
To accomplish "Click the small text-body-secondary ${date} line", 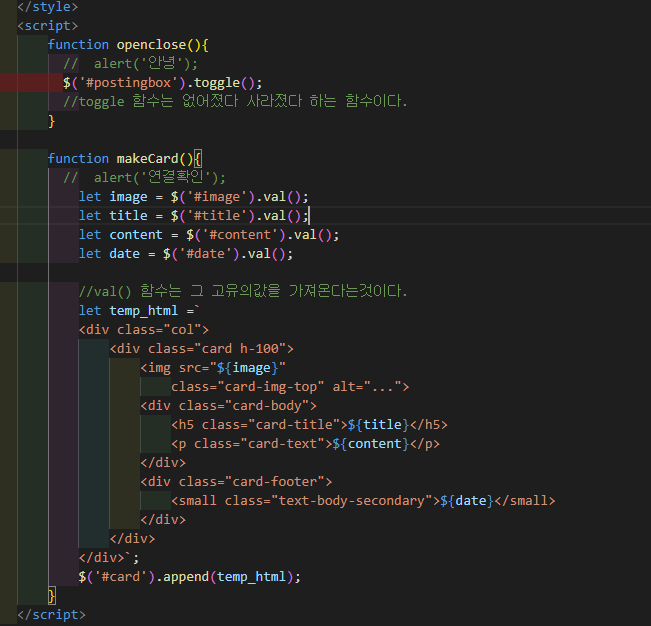I will [x=363, y=501].
